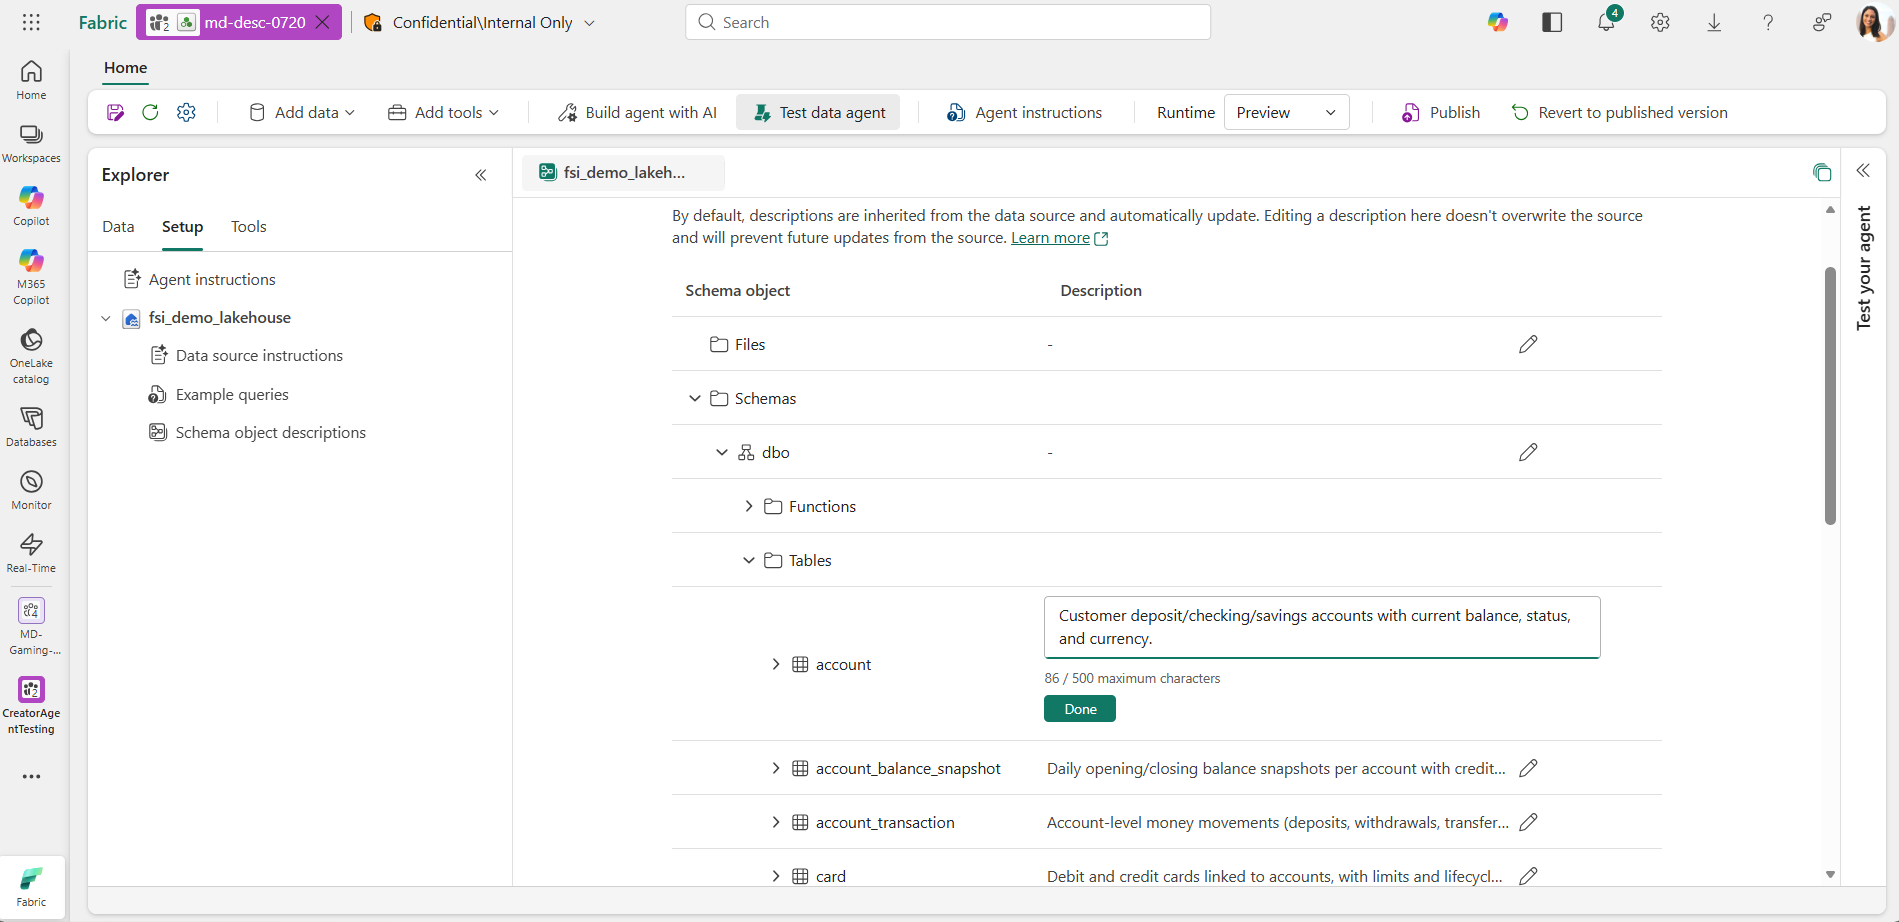Expand the Functions folder

click(x=749, y=506)
